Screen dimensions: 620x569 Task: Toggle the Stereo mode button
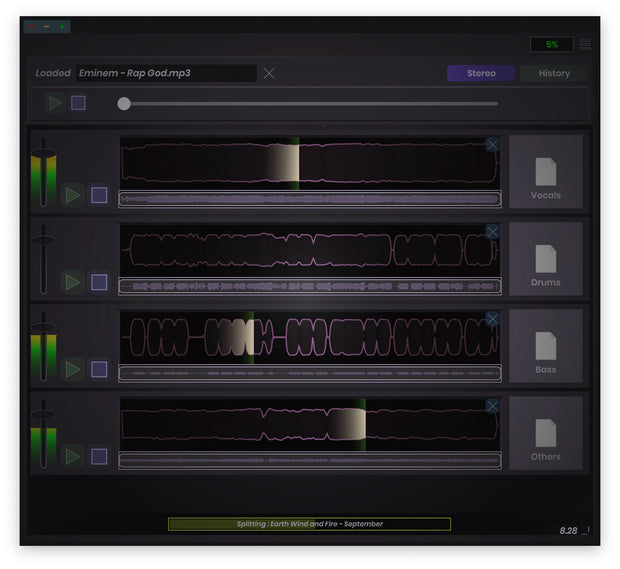[481, 73]
